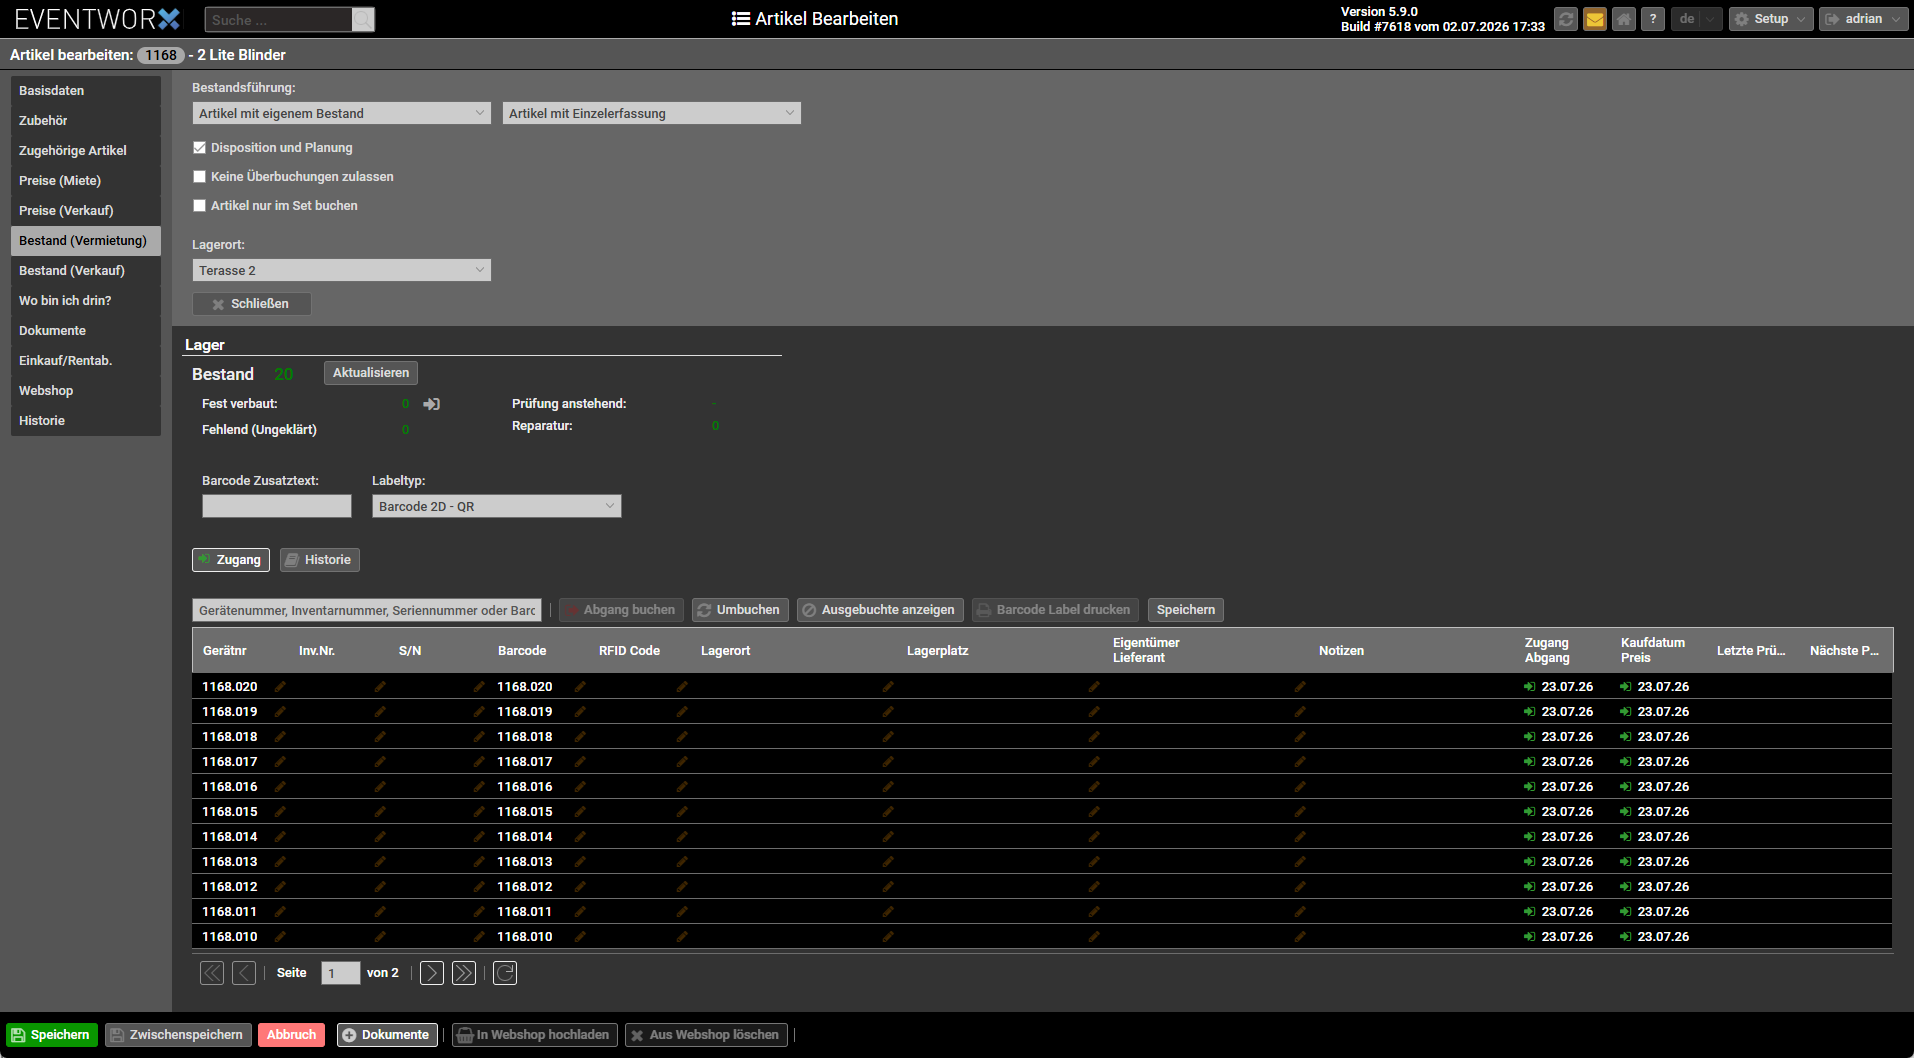
Task: Click the top Suche input field
Action: (279, 19)
